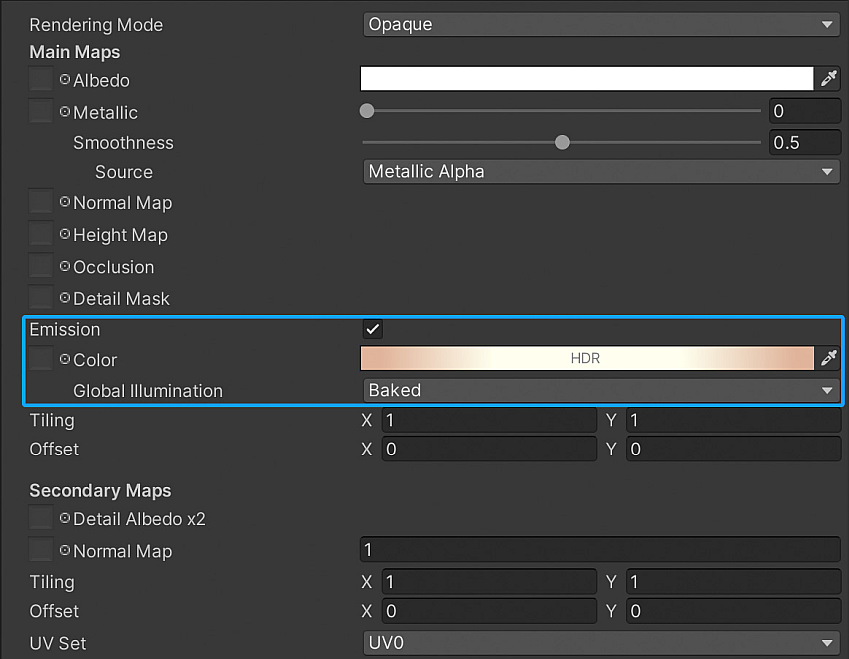Screen dimensions: 849x659
Task: Open the Smoothness Source dropdown
Action: click(600, 171)
